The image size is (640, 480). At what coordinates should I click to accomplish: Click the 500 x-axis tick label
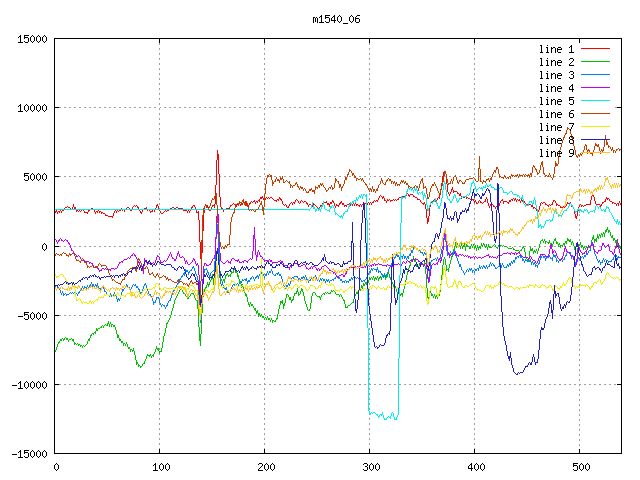[579, 467]
